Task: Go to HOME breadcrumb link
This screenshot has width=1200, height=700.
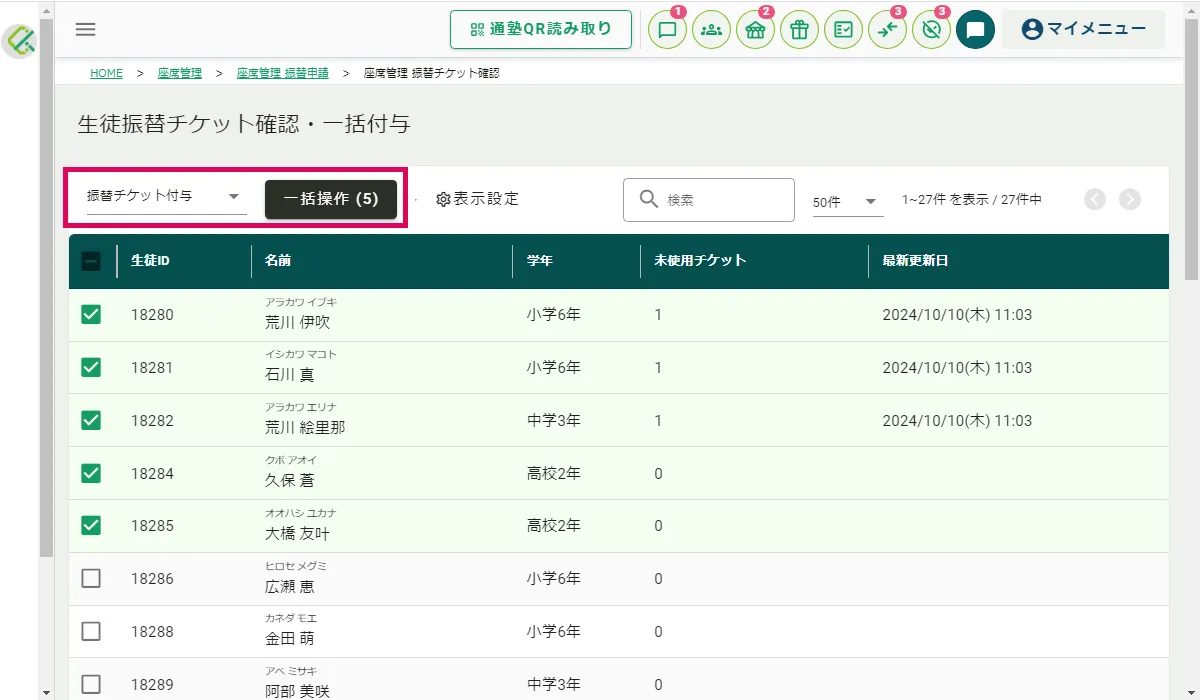Action: pyautogui.click(x=106, y=74)
